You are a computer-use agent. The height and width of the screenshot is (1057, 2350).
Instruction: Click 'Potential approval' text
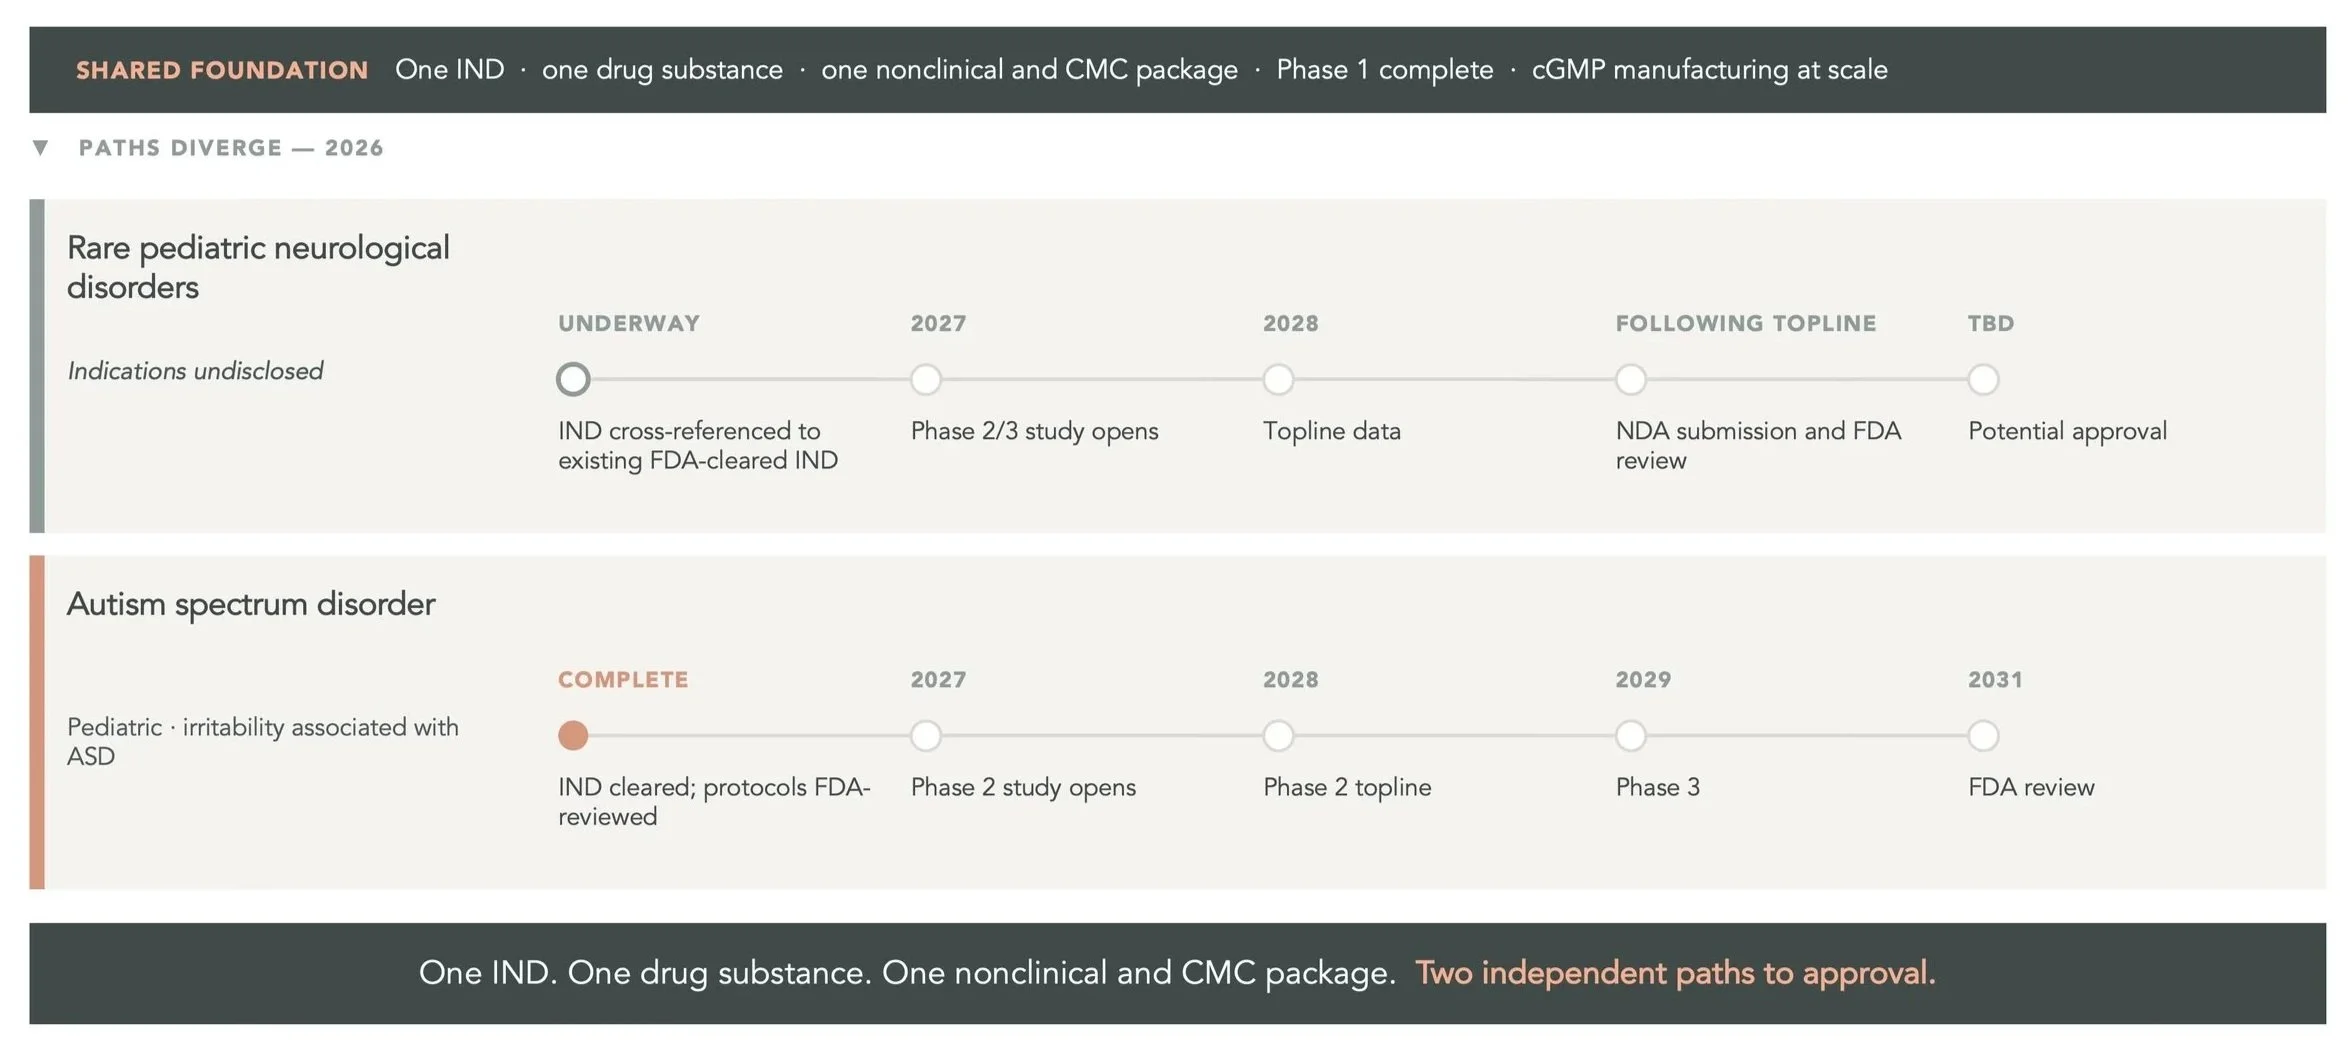(2067, 431)
